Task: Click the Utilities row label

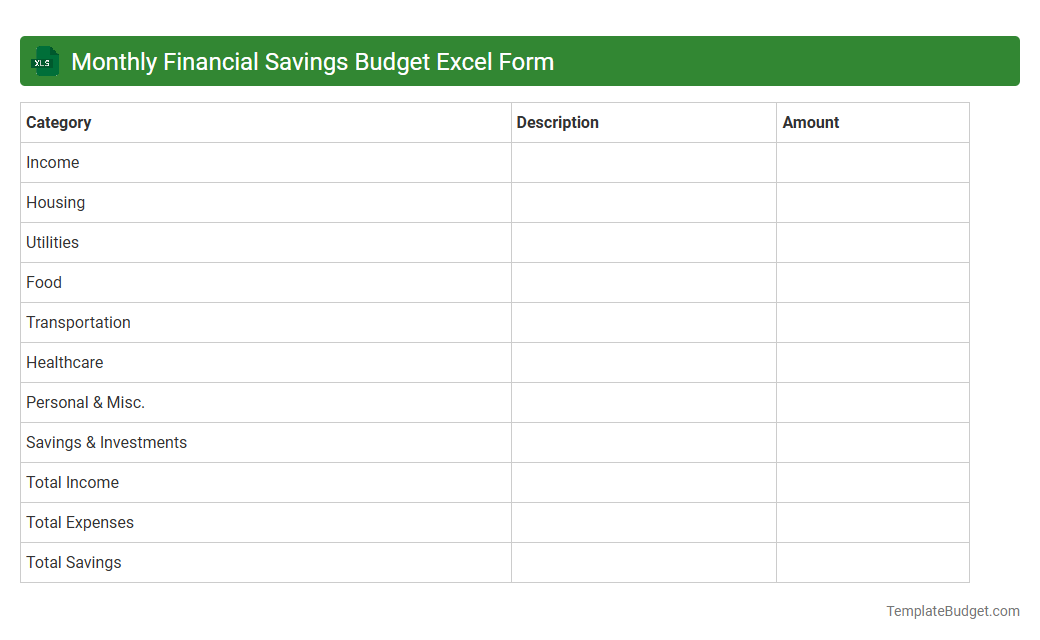Action: point(52,242)
